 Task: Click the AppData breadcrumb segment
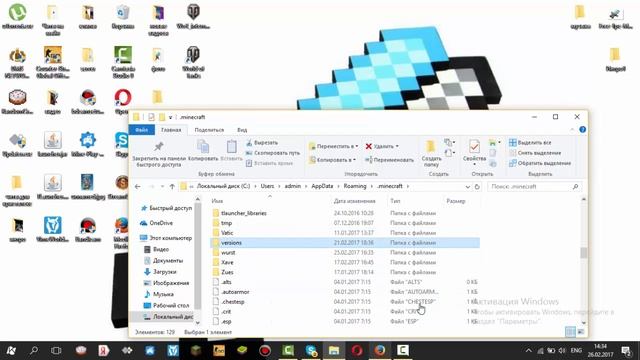322,186
